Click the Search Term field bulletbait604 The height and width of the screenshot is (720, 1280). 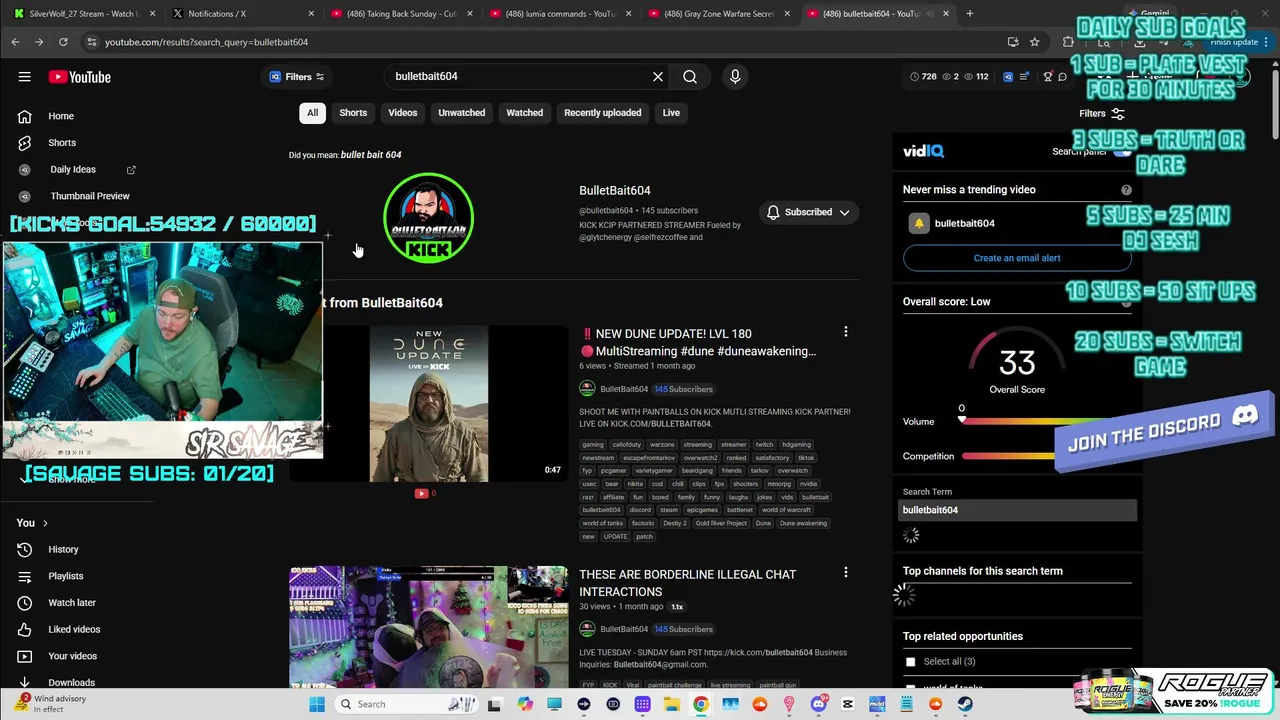1019,510
